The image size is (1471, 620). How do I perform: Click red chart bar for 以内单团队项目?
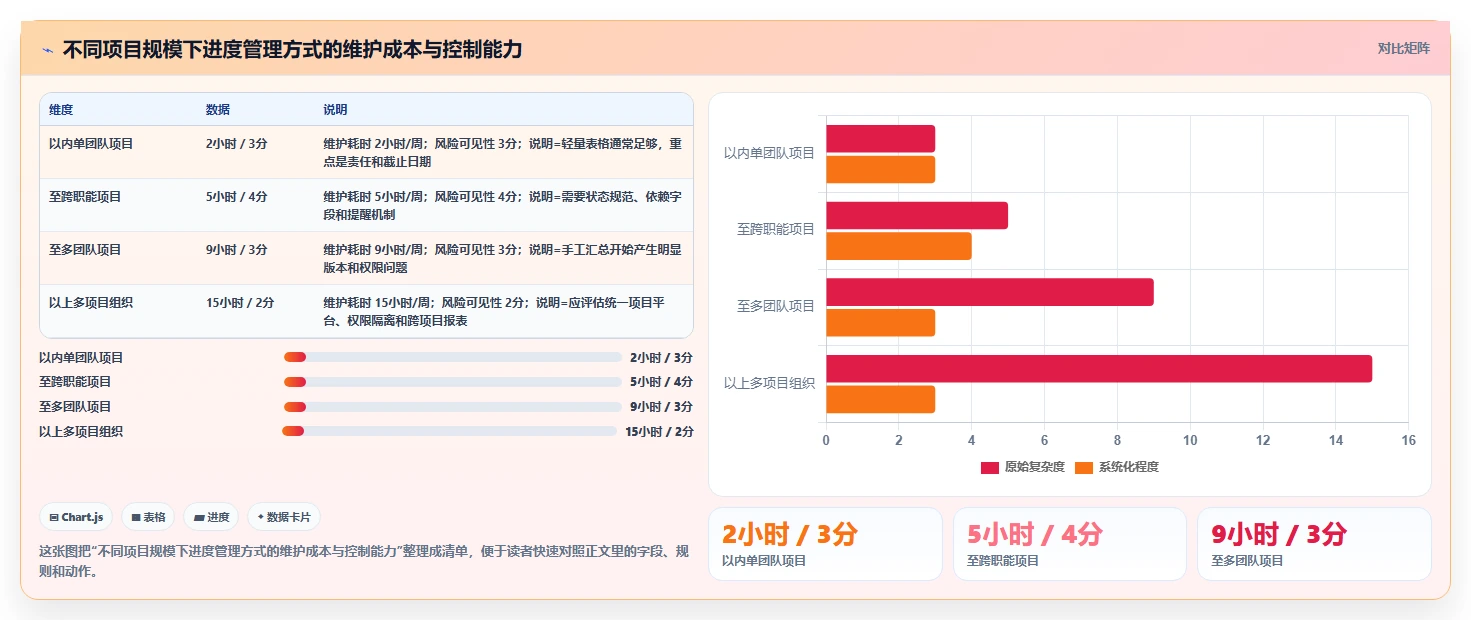coord(880,138)
